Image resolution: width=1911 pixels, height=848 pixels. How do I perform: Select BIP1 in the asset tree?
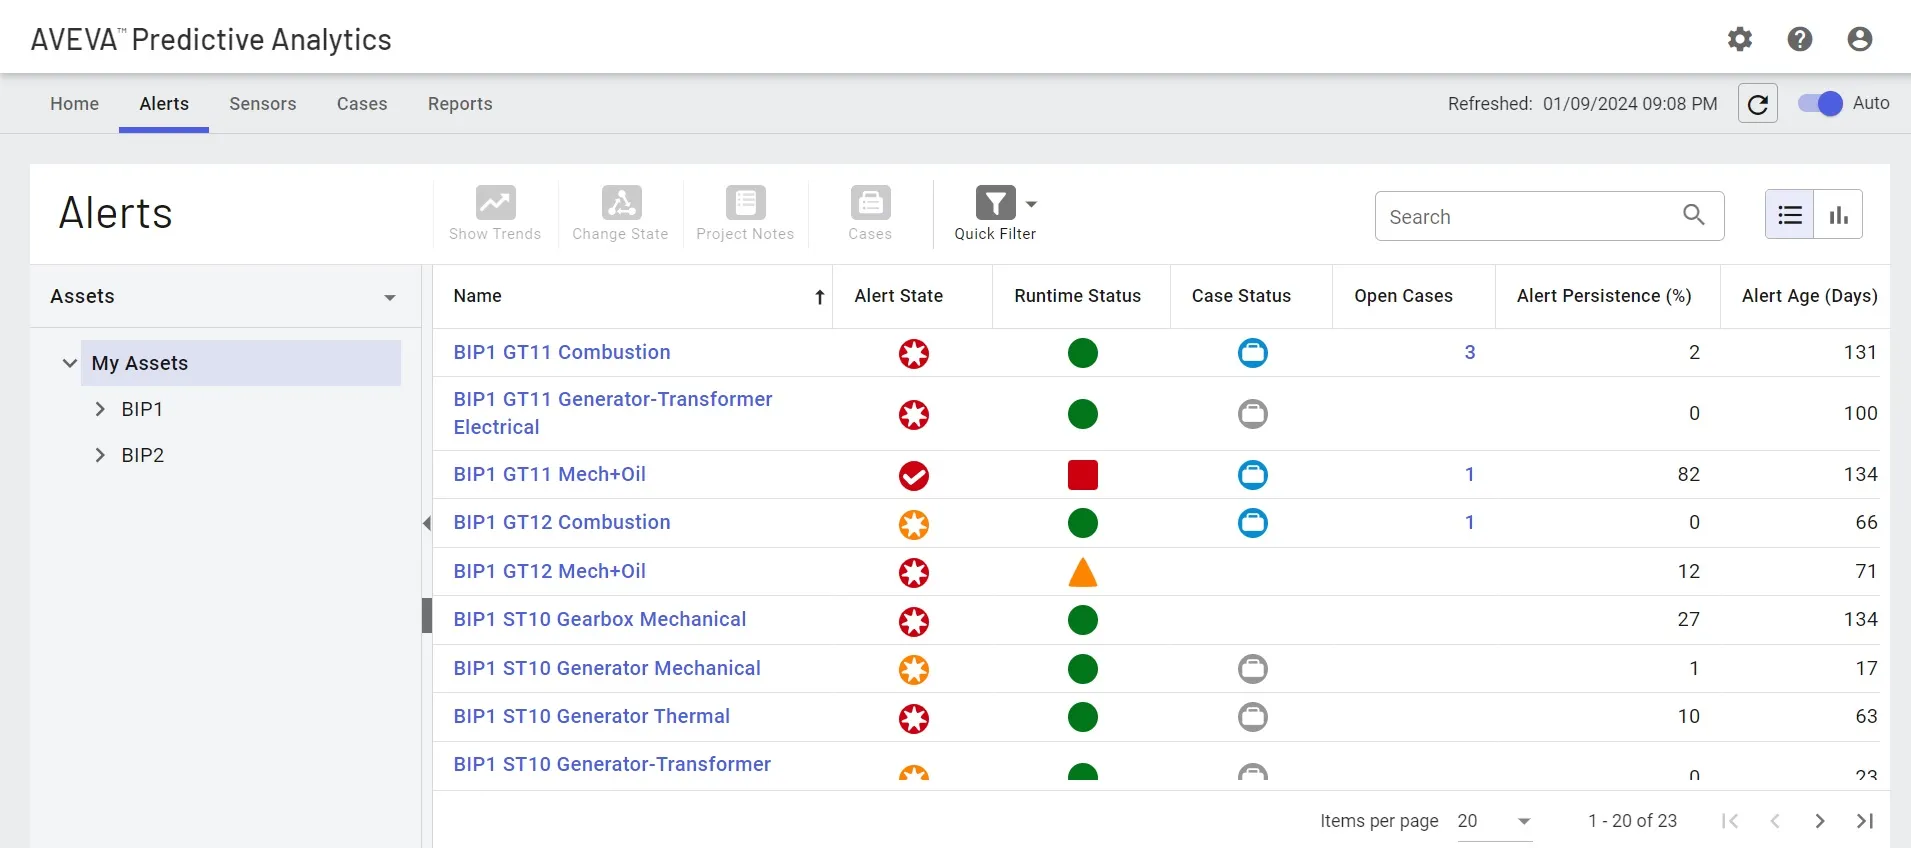coord(142,409)
